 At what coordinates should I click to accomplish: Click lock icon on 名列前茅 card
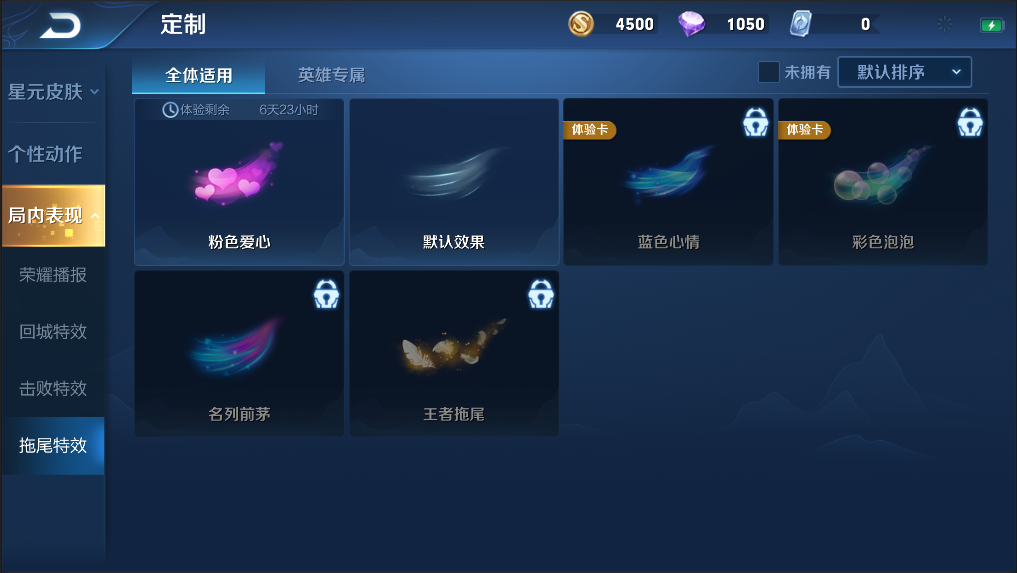point(326,293)
